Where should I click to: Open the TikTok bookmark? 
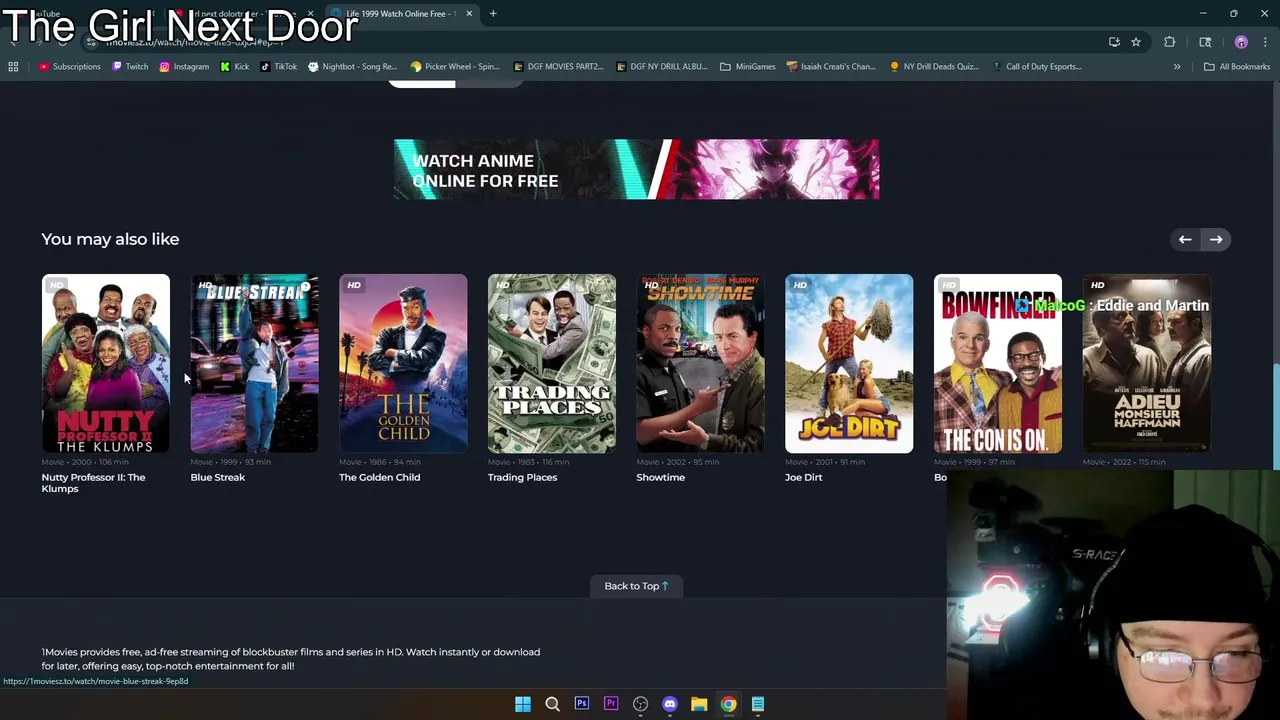point(279,67)
